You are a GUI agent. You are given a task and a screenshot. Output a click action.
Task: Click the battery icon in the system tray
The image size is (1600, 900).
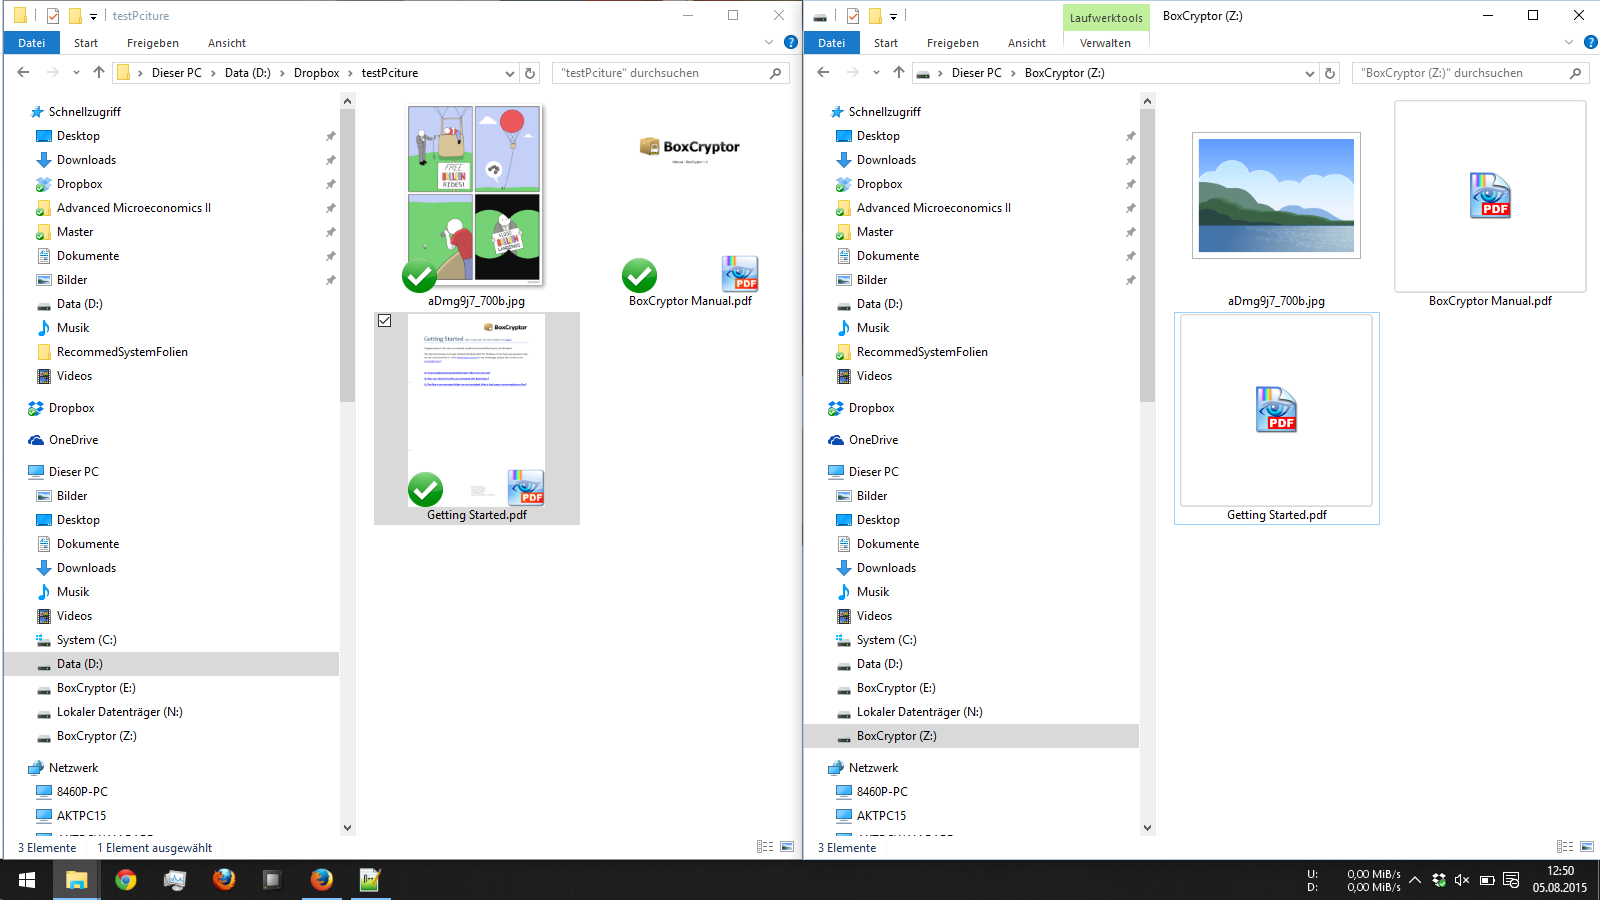pyautogui.click(x=1487, y=880)
